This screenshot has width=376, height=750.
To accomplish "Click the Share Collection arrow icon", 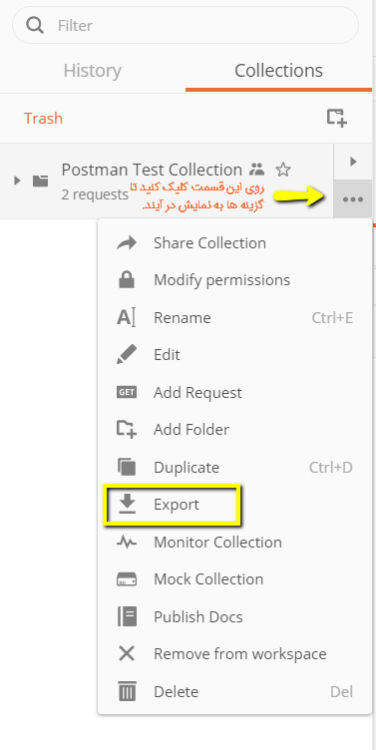I will pos(126,243).
